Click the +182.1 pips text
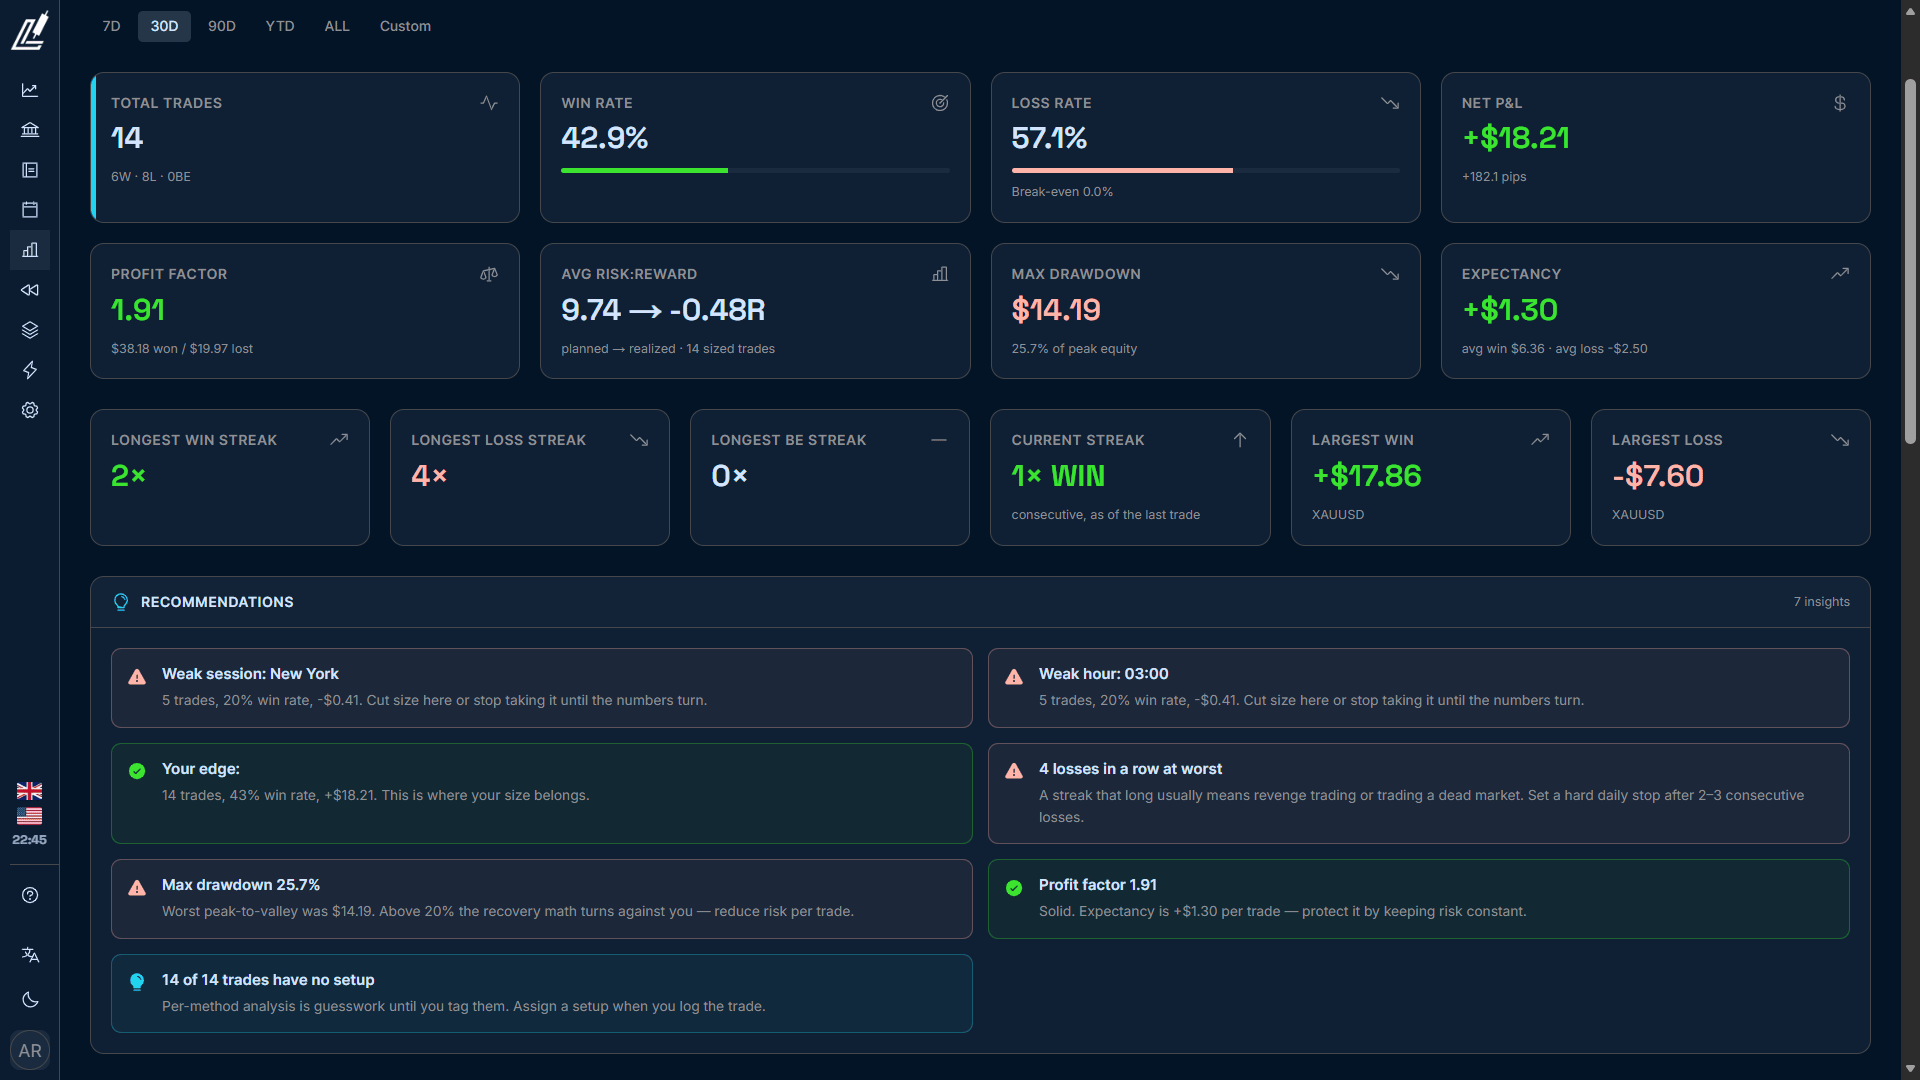Viewport: 1920px width, 1080px height. point(1494,177)
